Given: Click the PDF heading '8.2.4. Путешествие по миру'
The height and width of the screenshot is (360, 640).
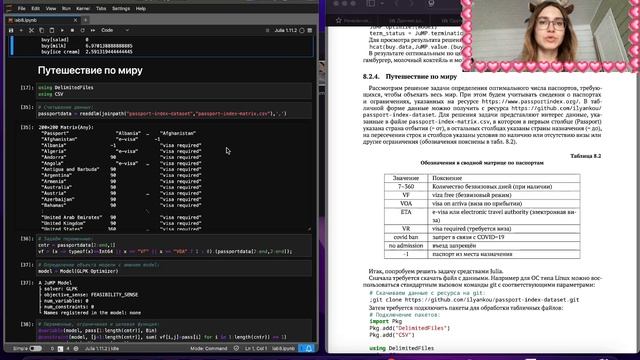Looking at the screenshot, I should [x=410, y=76].
